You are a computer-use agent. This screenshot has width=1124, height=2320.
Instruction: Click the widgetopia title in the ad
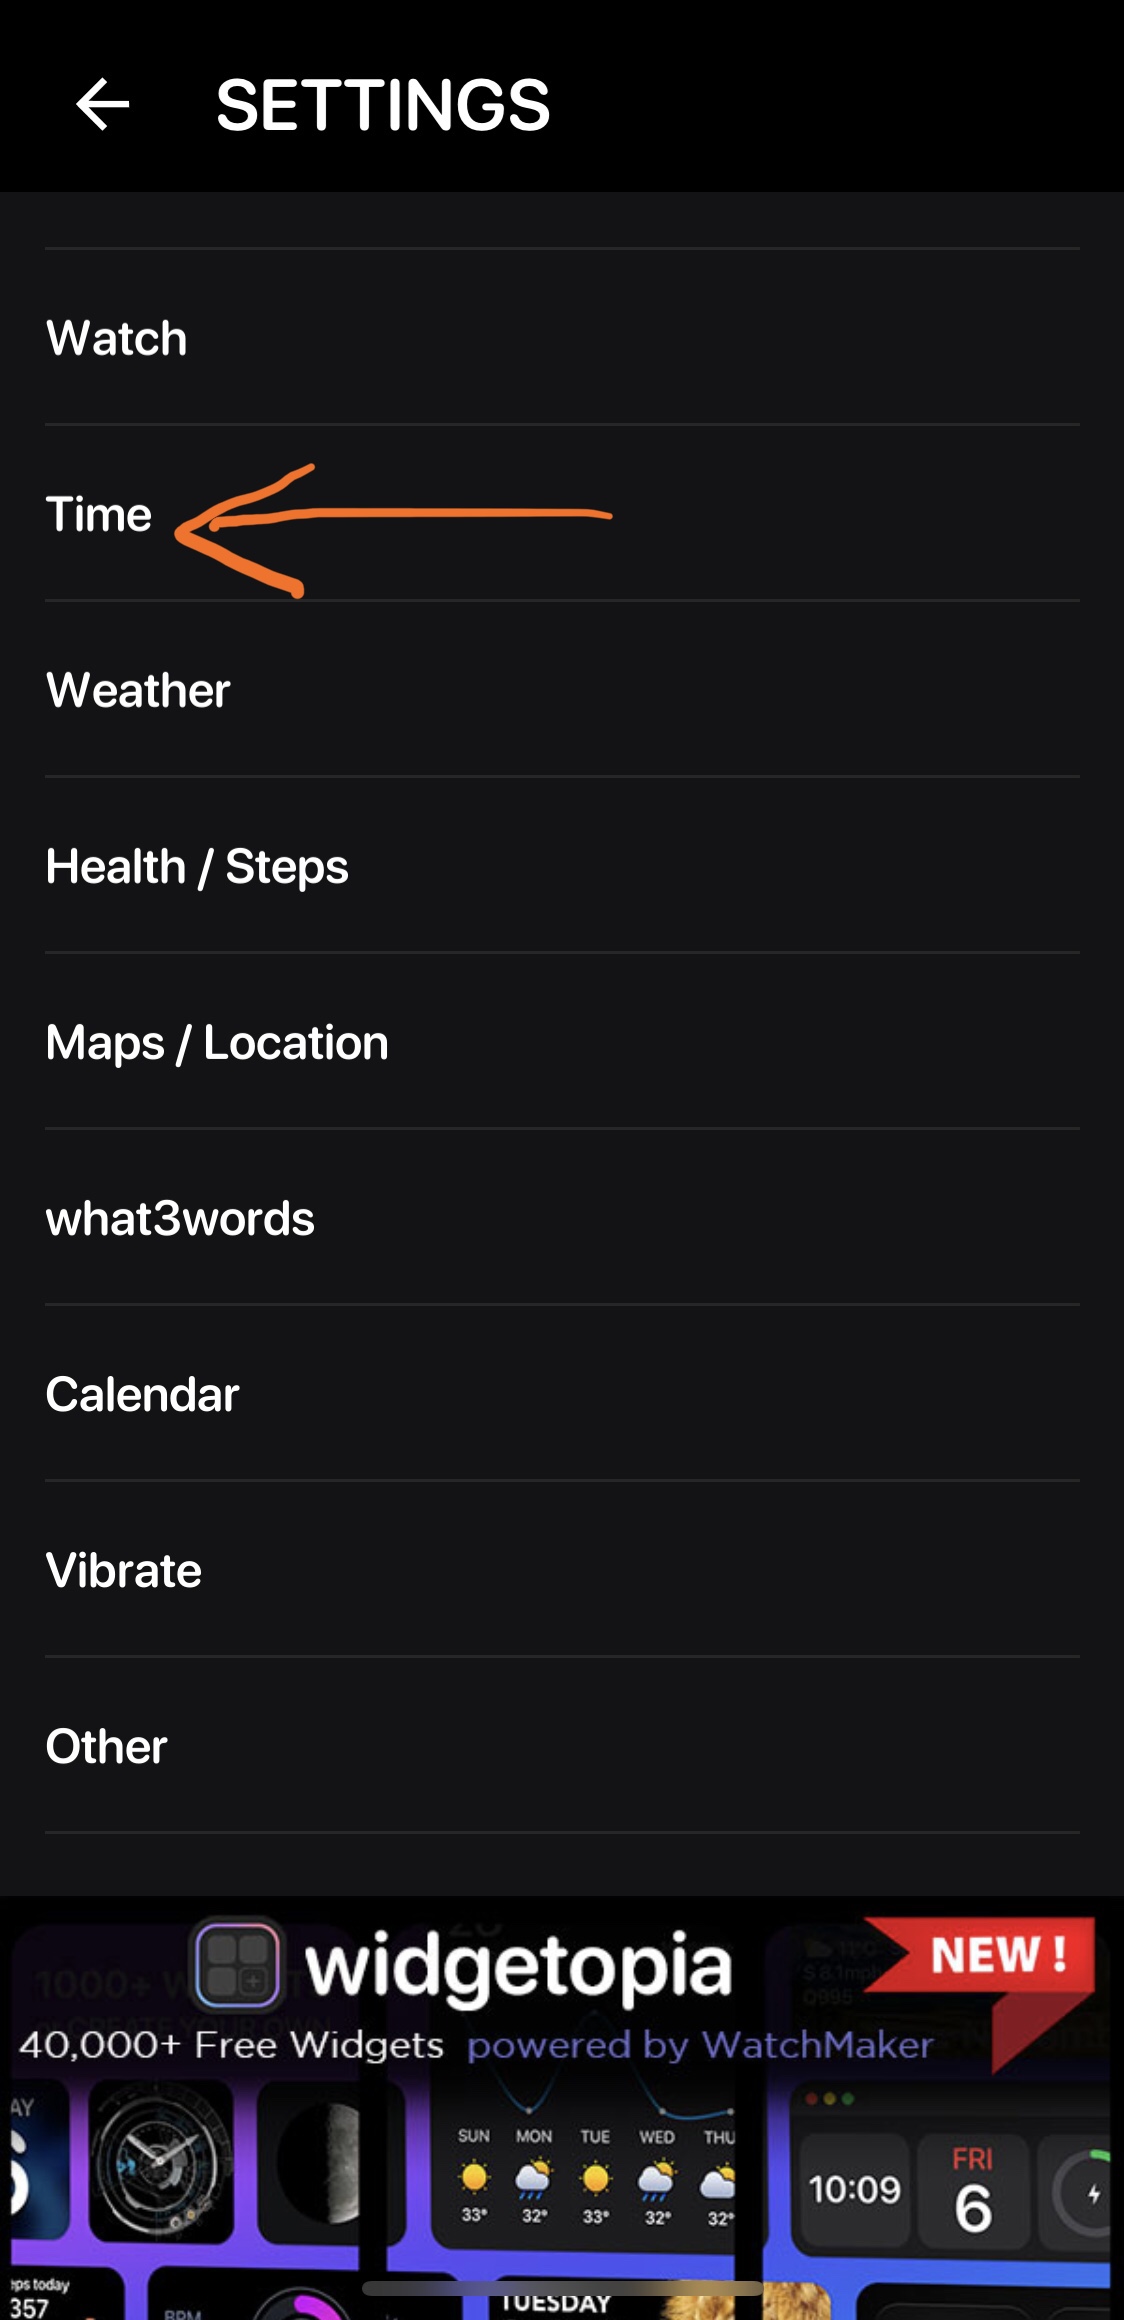pyautogui.click(x=518, y=1966)
